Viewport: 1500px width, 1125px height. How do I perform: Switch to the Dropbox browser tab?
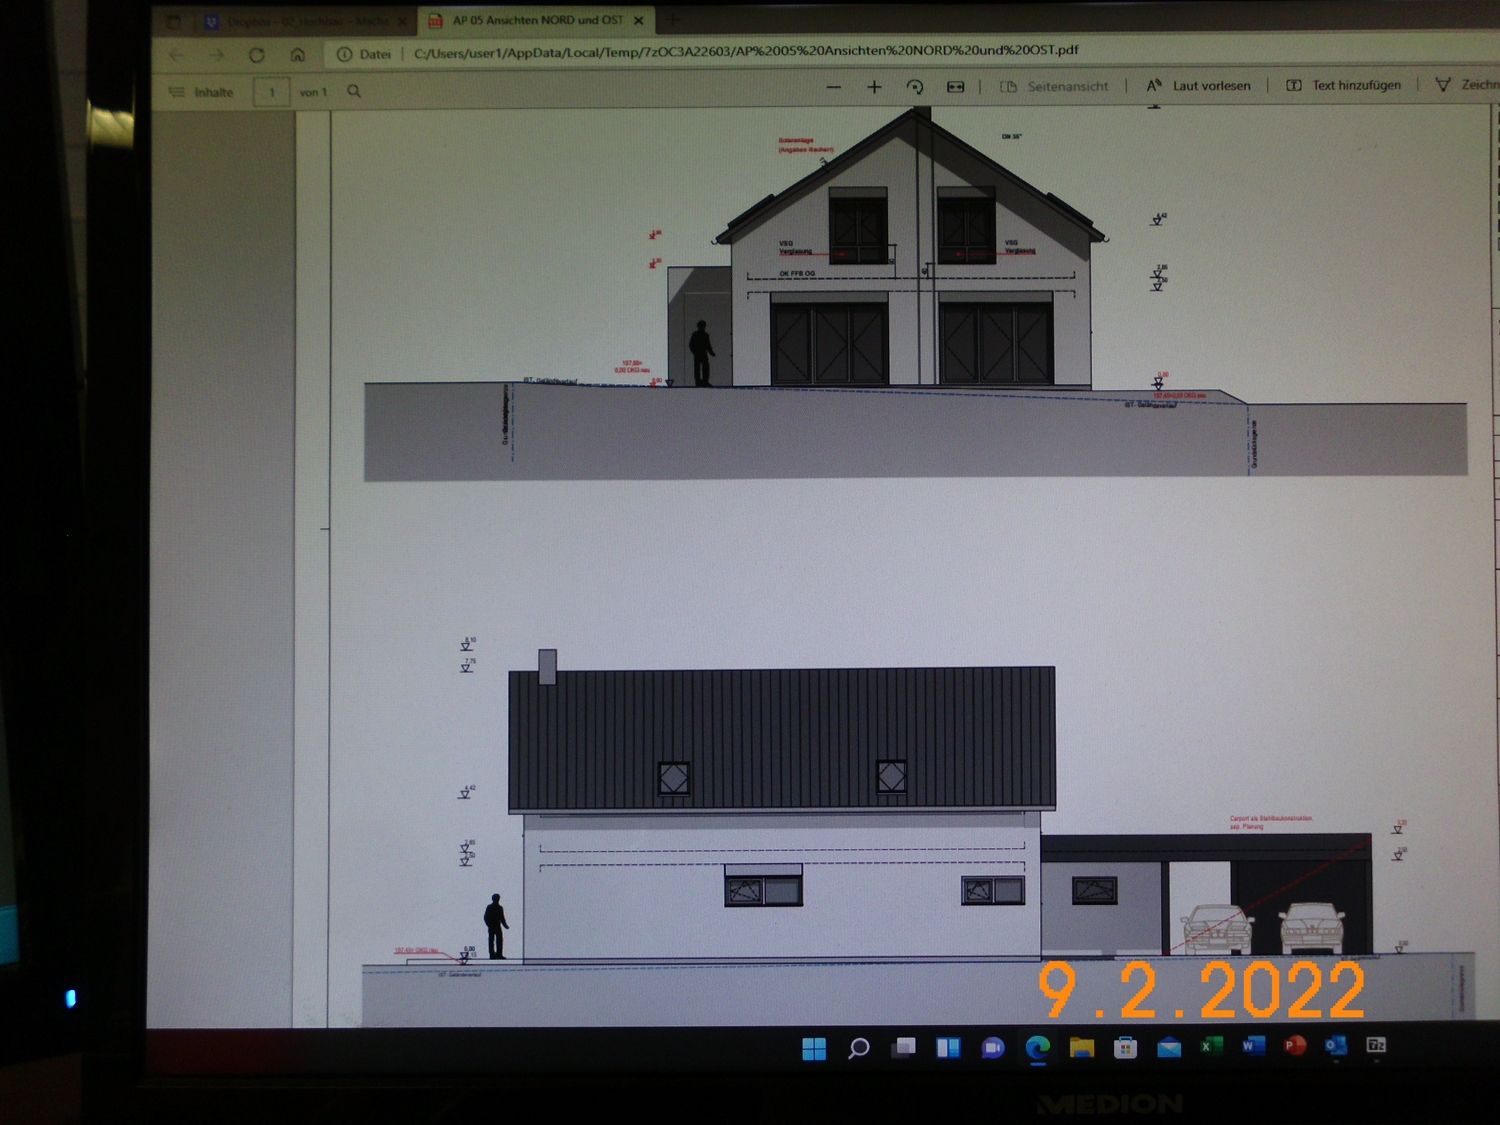click(300, 21)
